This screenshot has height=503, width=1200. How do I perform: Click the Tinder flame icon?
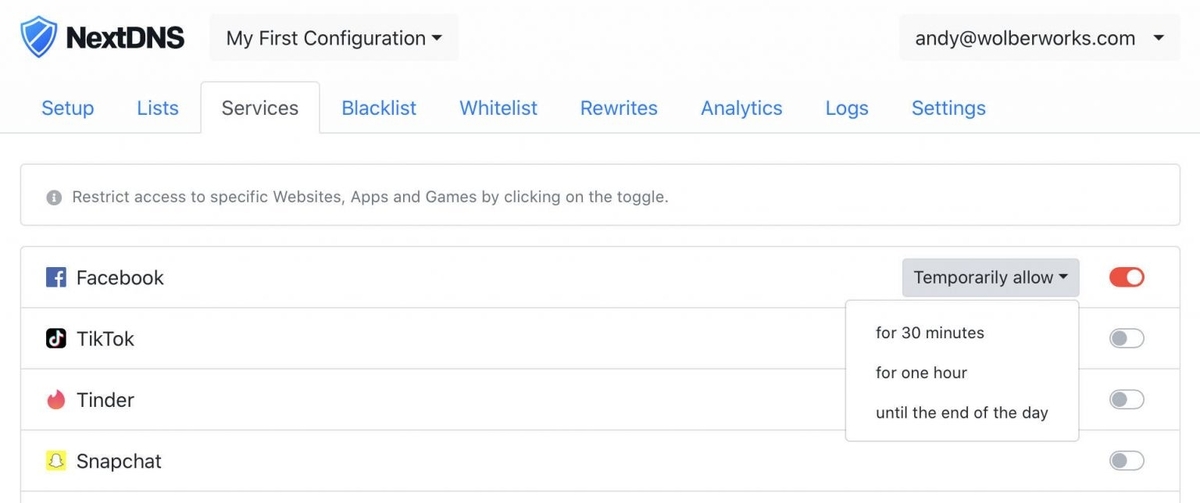click(x=56, y=400)
